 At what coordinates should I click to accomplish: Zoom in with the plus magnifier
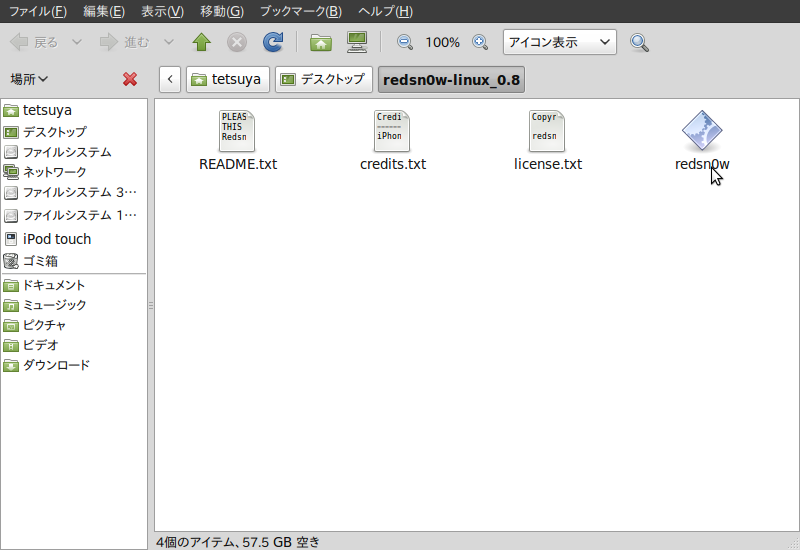point(480,42)
